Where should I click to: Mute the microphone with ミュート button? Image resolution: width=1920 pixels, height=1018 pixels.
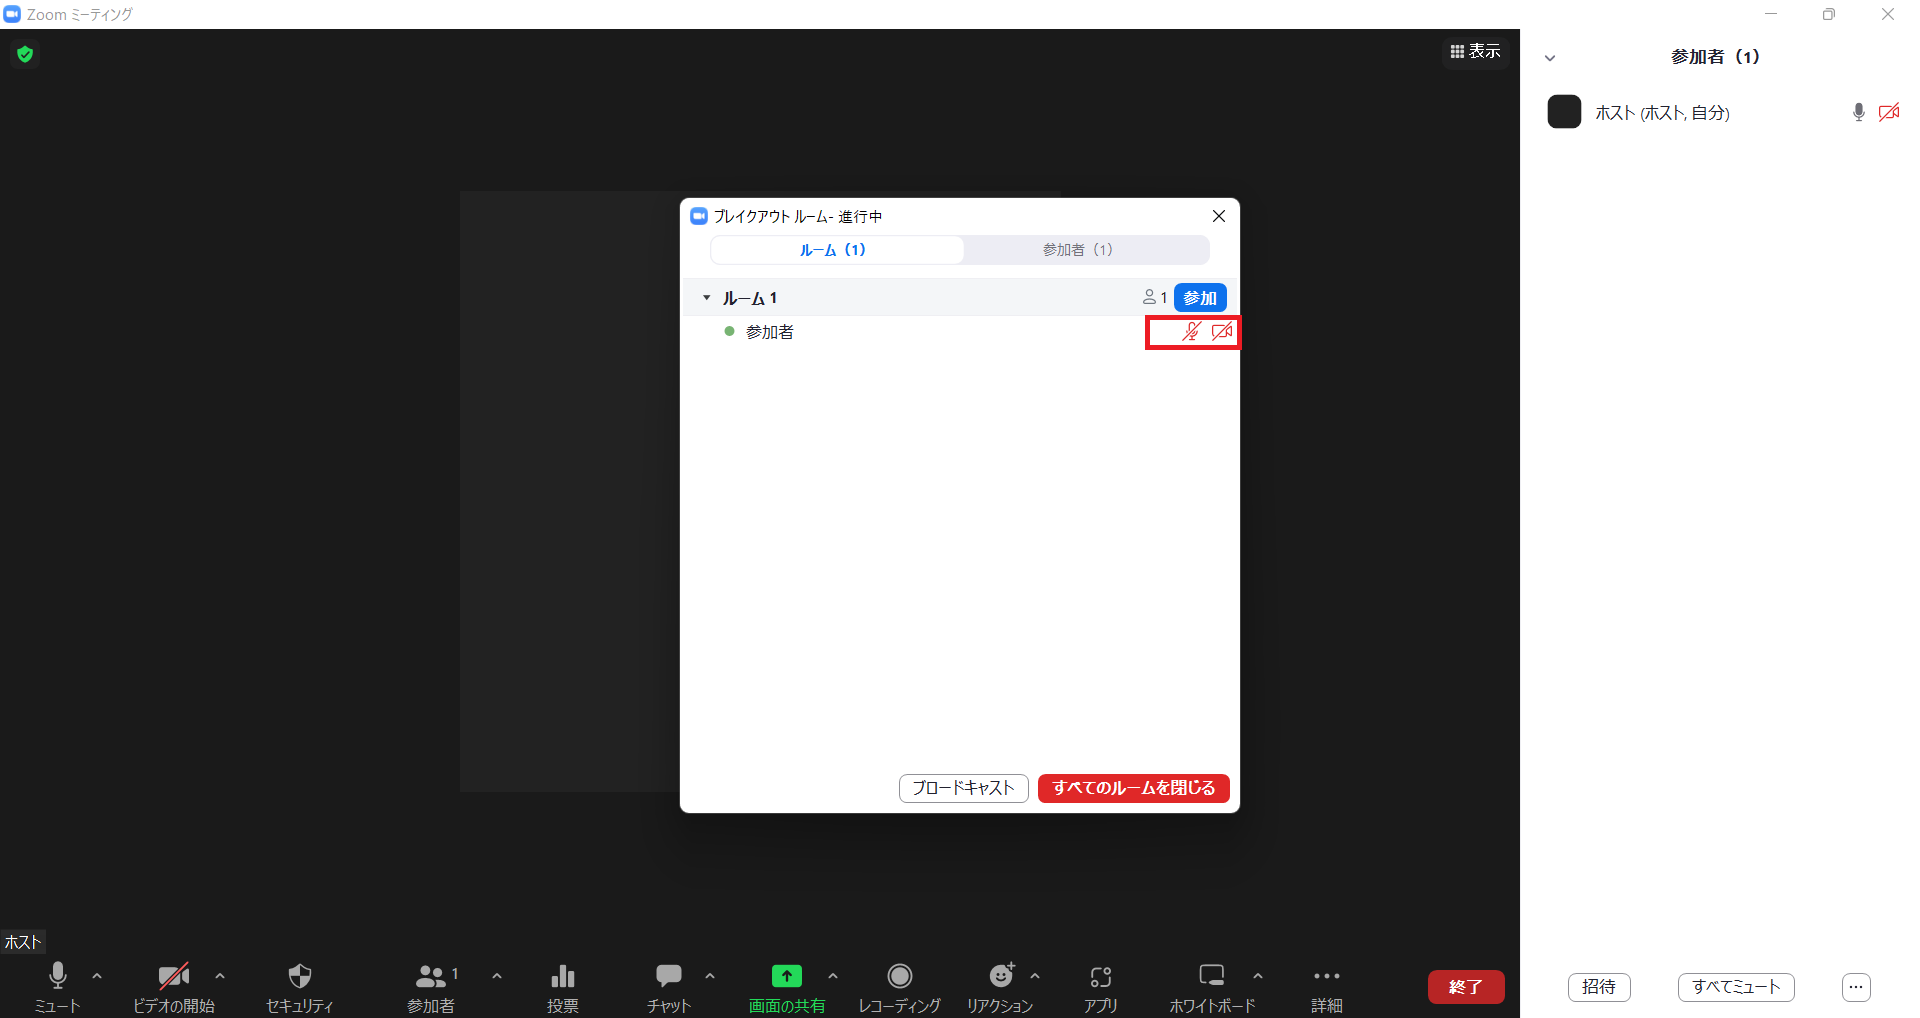click(x=58, y=976)
